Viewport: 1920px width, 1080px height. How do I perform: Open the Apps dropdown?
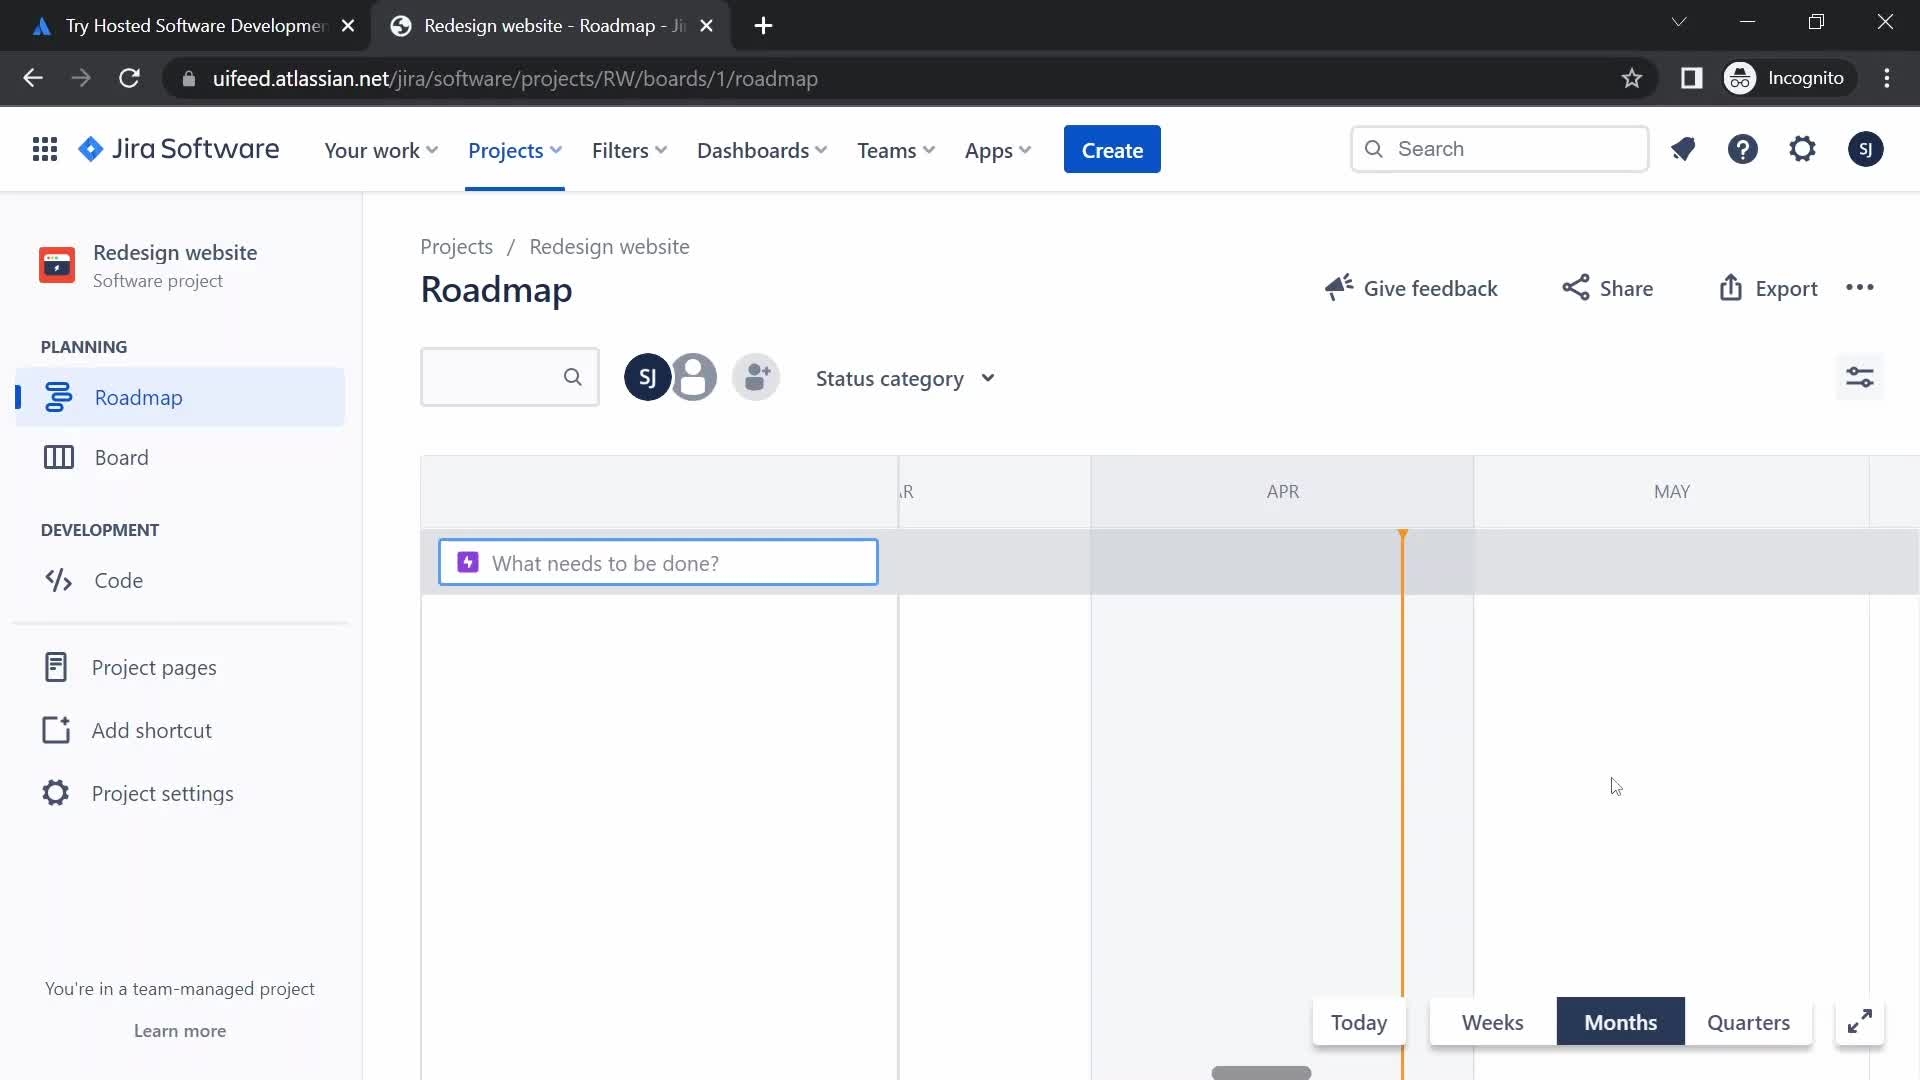click(997, 150)
